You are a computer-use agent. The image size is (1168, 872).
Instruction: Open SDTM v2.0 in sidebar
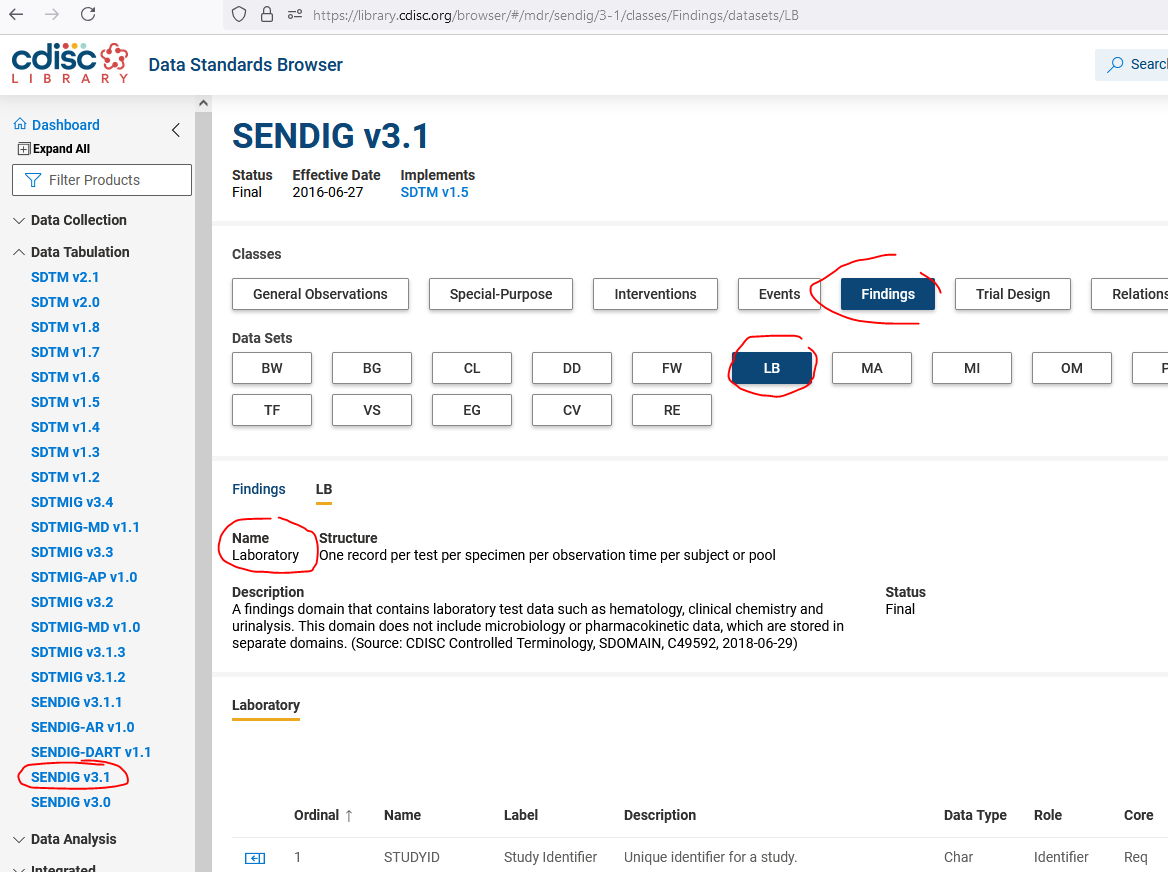[x=65, y=302]
